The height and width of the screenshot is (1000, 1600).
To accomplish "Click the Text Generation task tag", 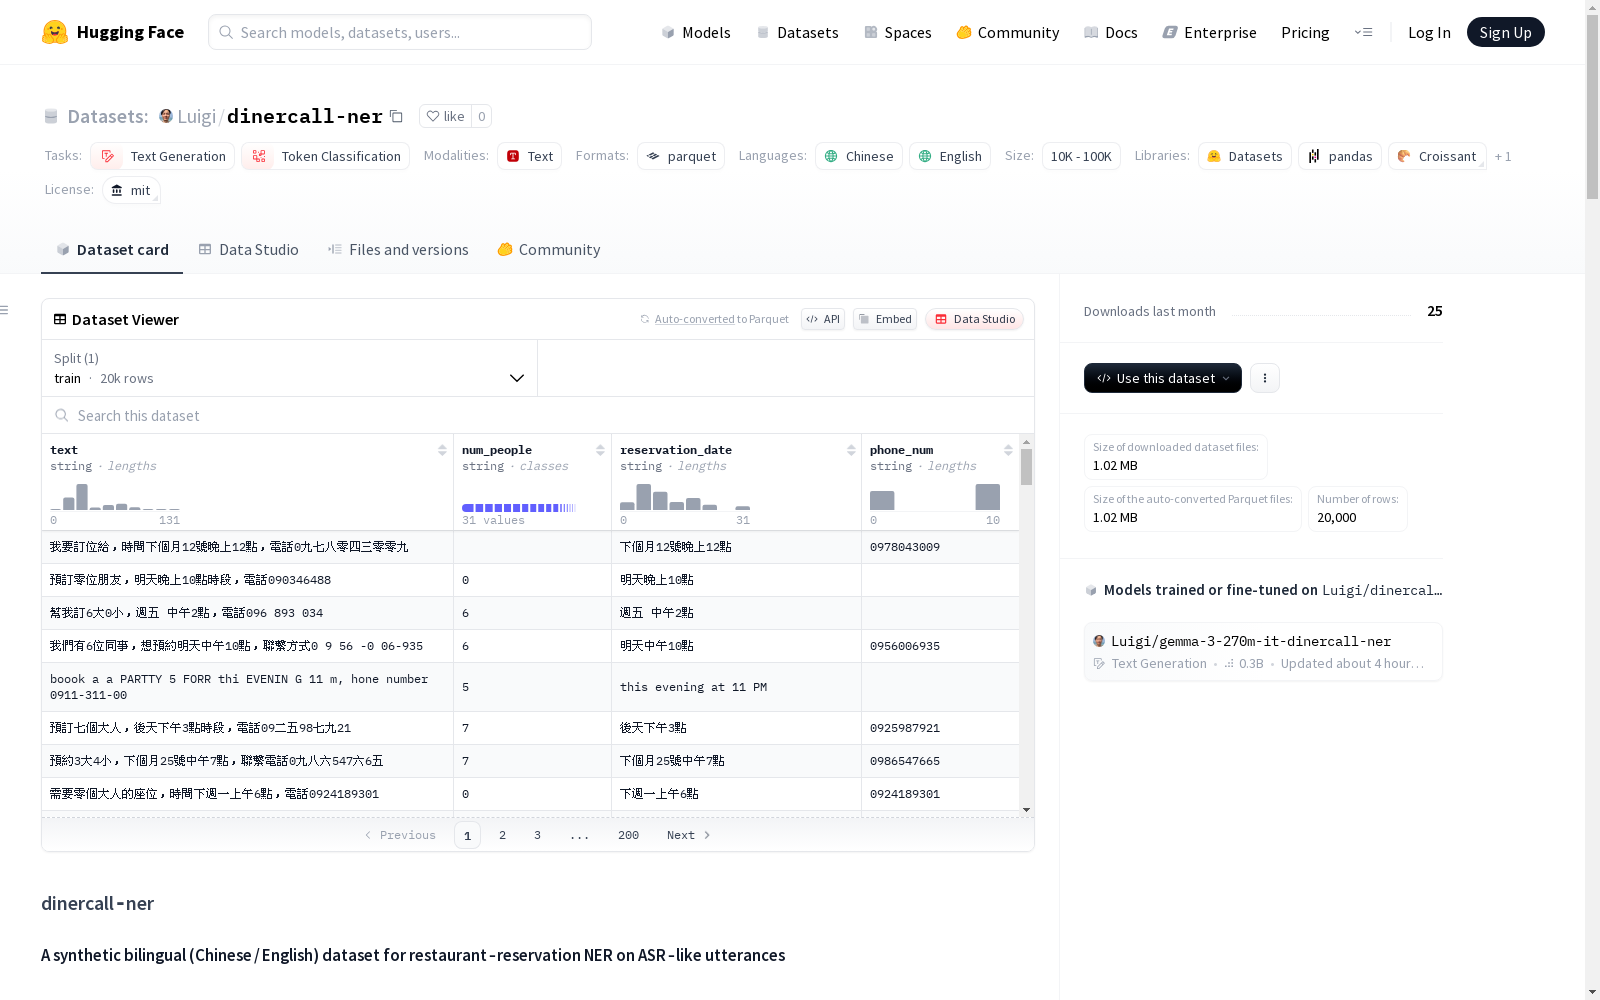I will [163, 156].
